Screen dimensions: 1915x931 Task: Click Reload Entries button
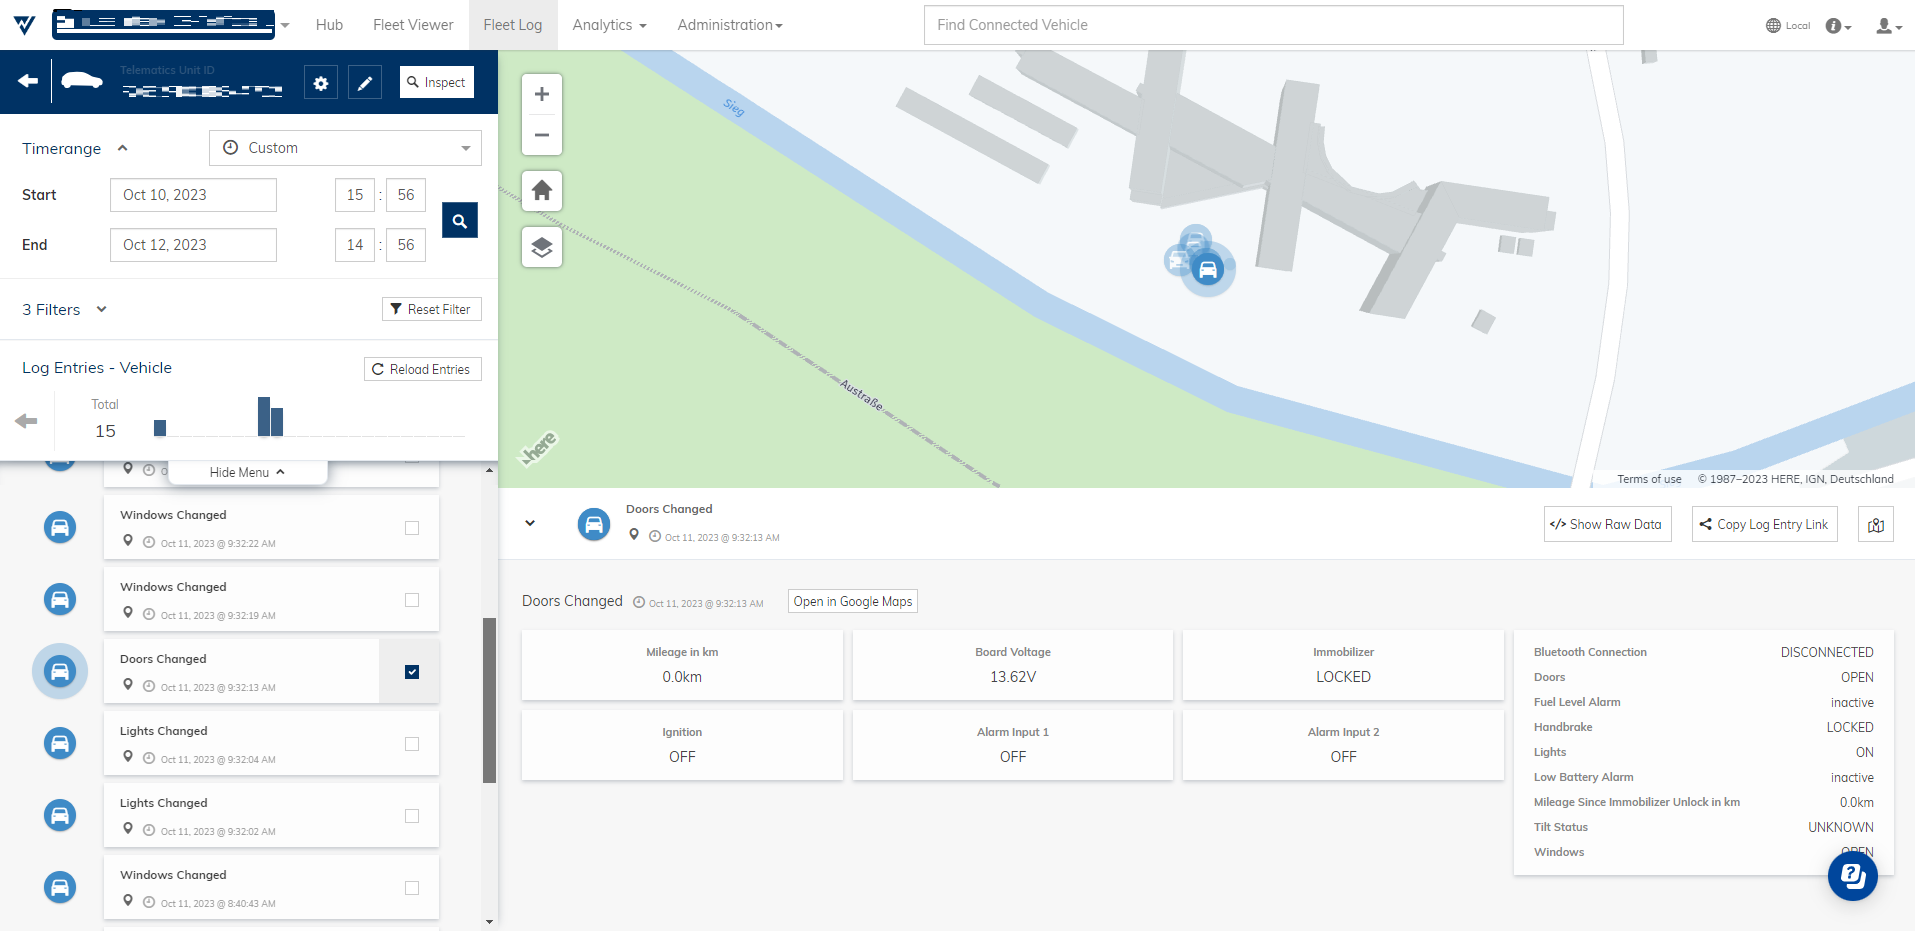[423, 369]
